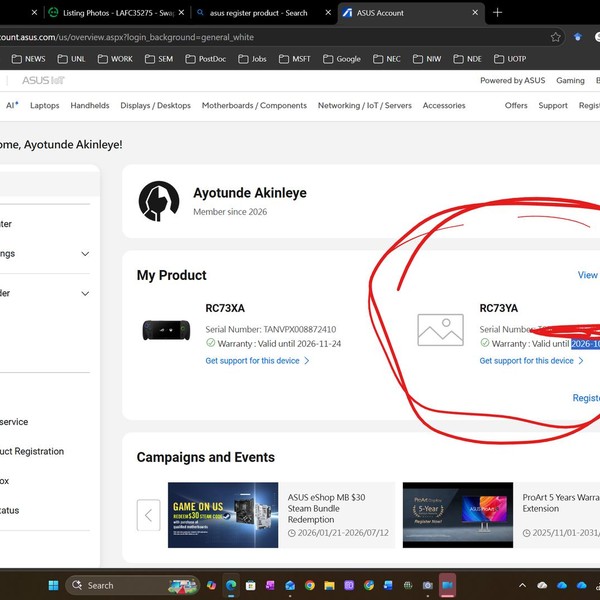Viewport: 600px width, 600px height.
Task: Open the NIW bookmarks folder
Action: pos(427,59)
